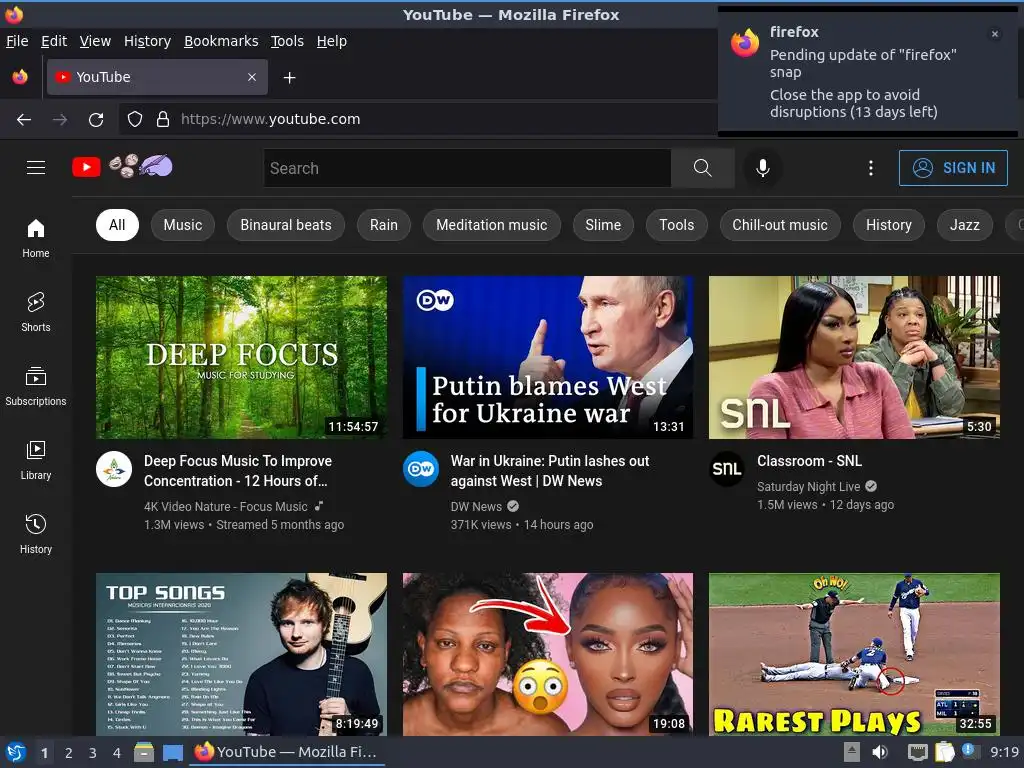The width and height of the screenshot is (1024, 768).
Task: Open Subscriptions in the sidebar
Action: (36, 387)
